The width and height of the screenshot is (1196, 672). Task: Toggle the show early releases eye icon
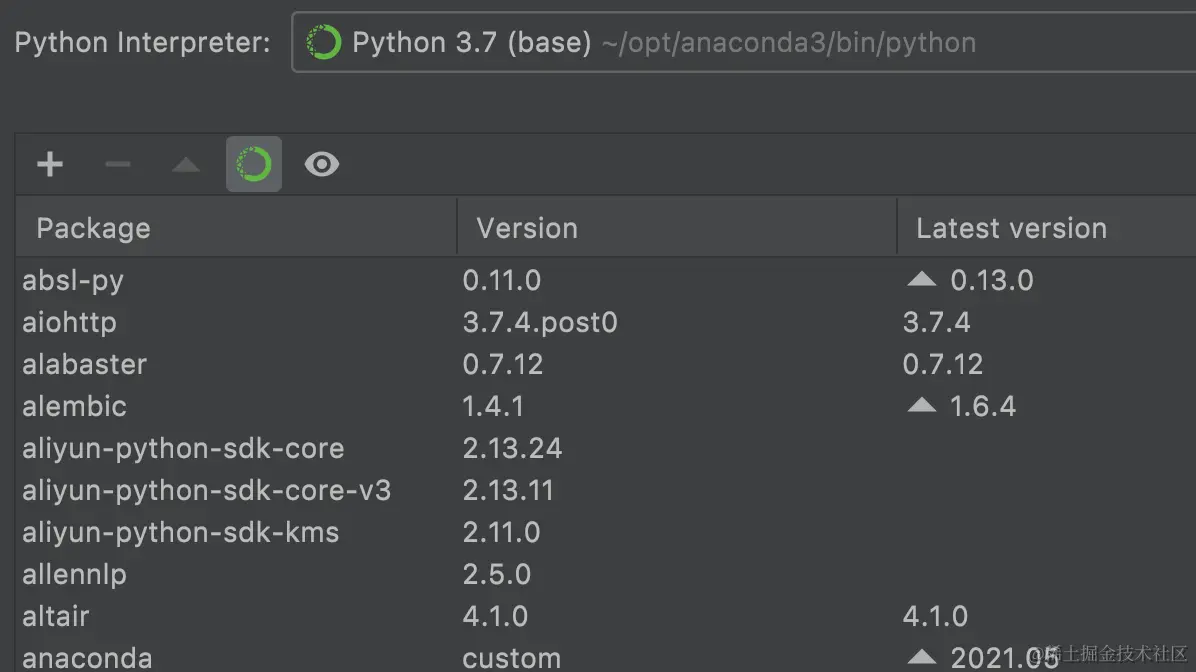point(322,164)
